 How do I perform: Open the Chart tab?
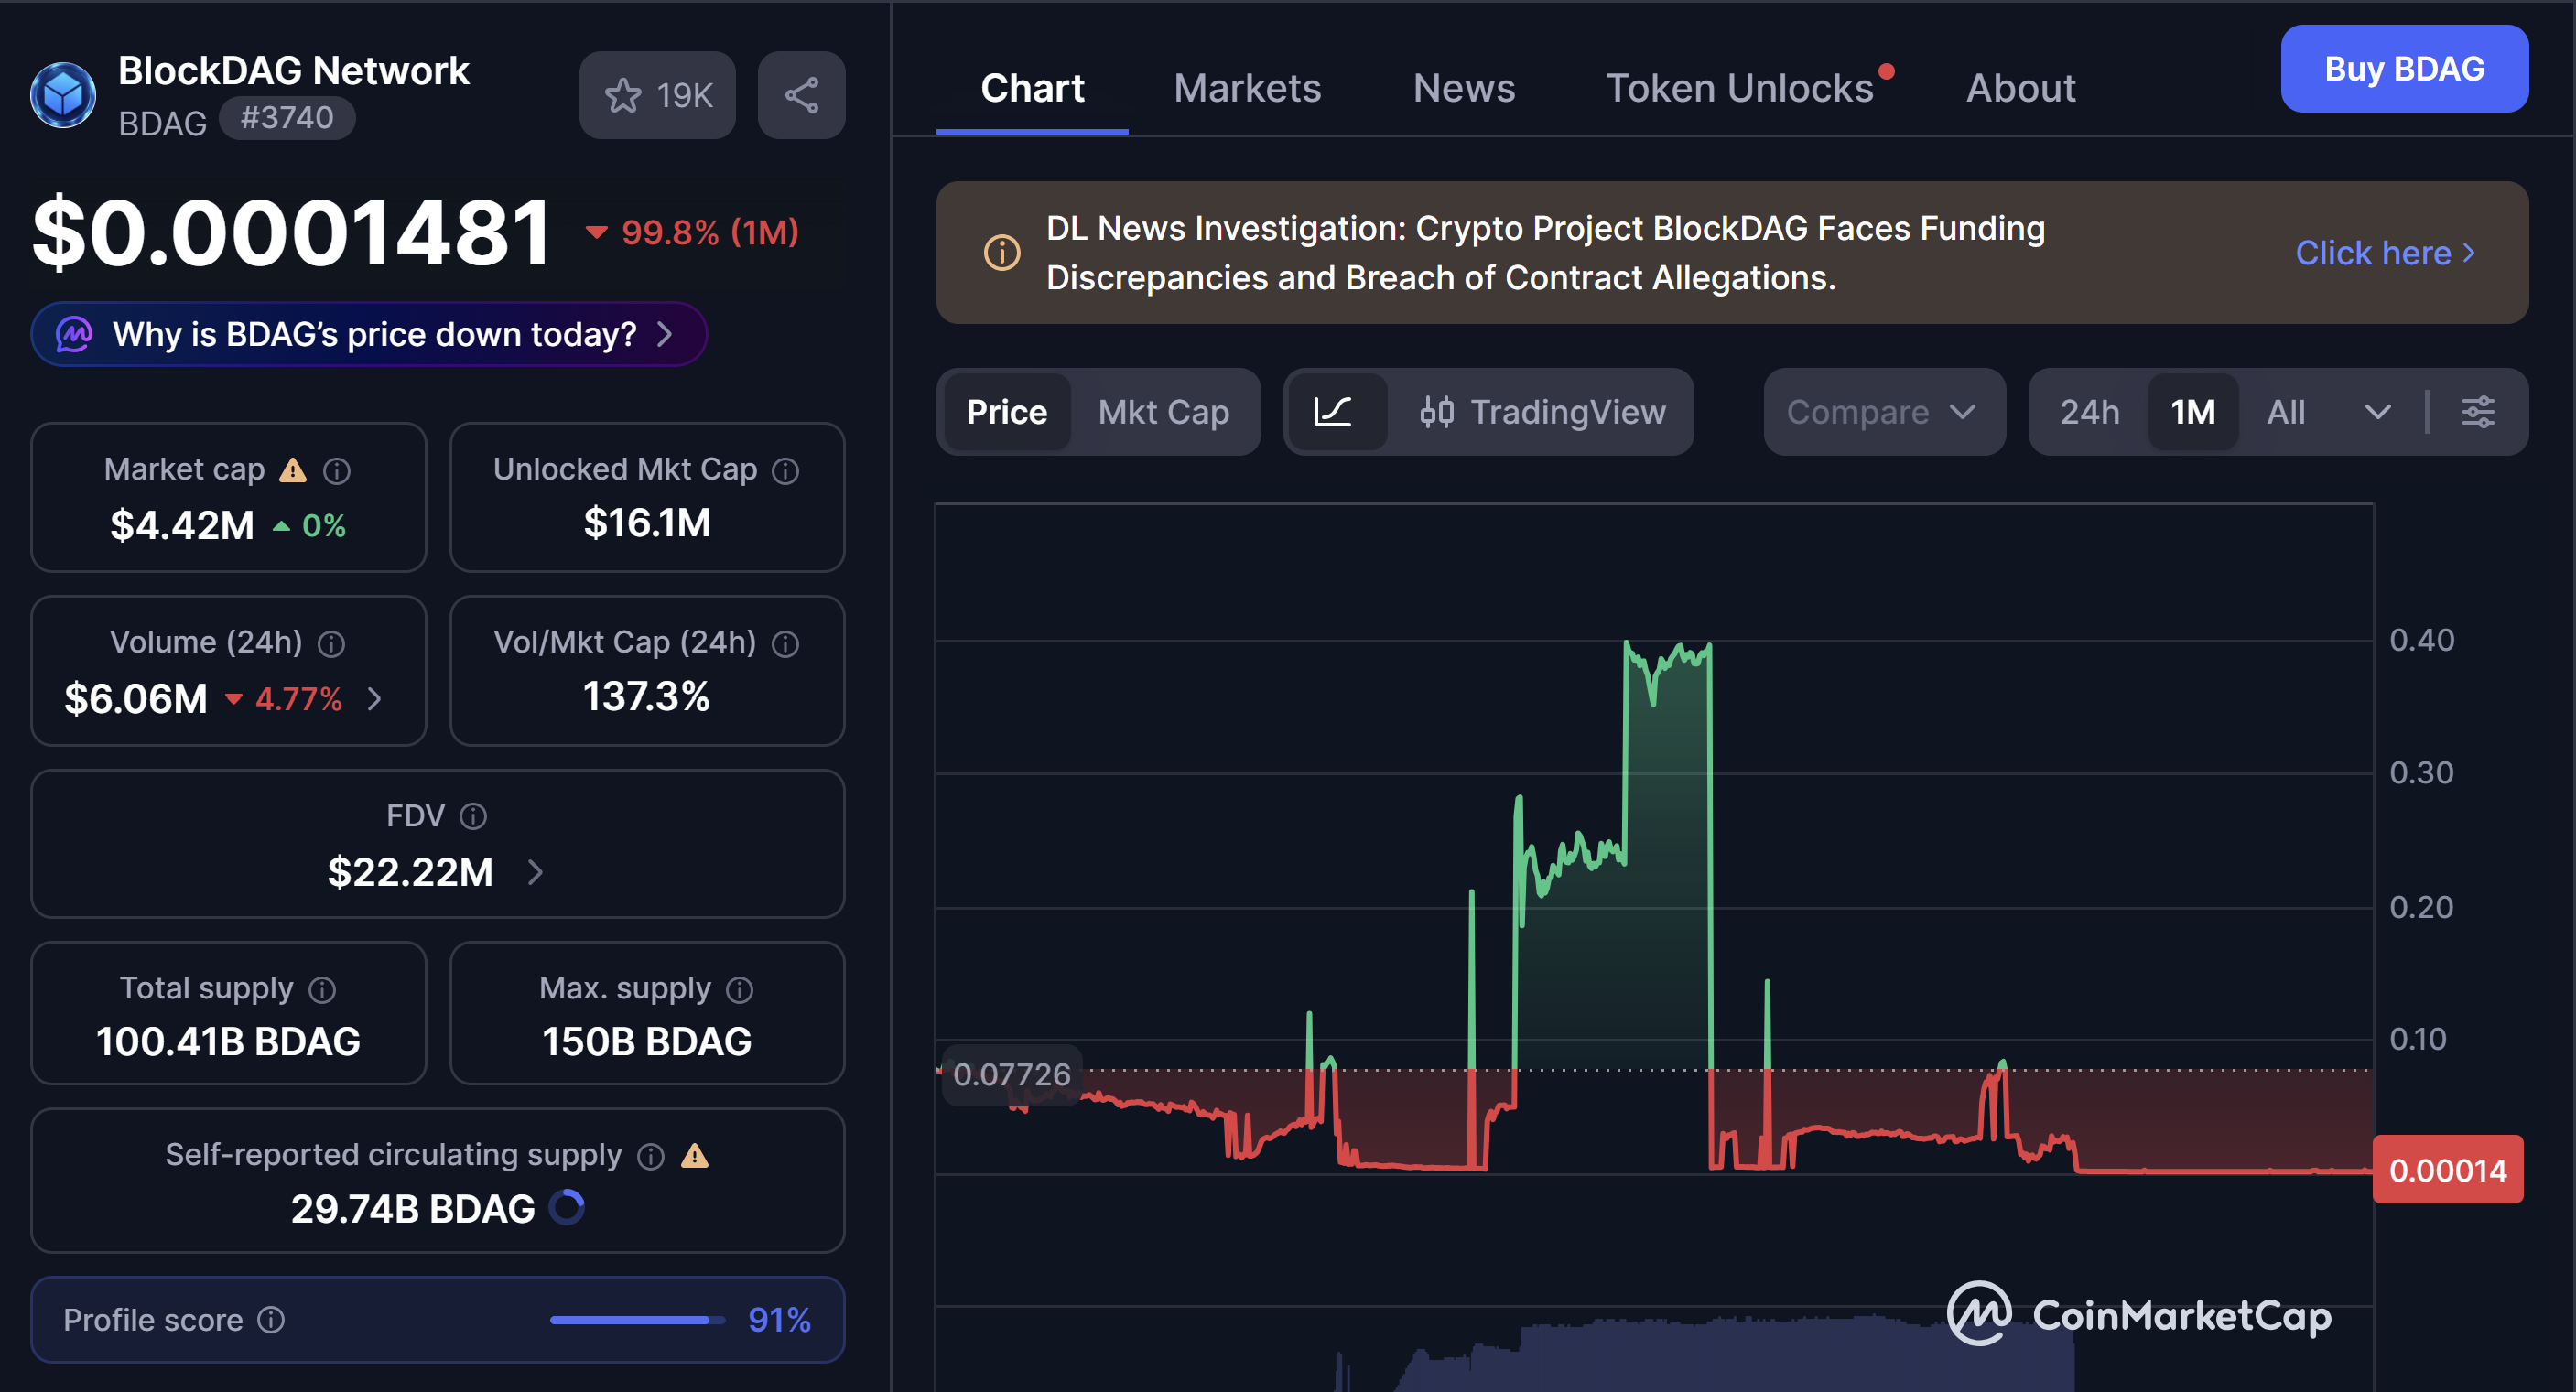(1032, 88)
